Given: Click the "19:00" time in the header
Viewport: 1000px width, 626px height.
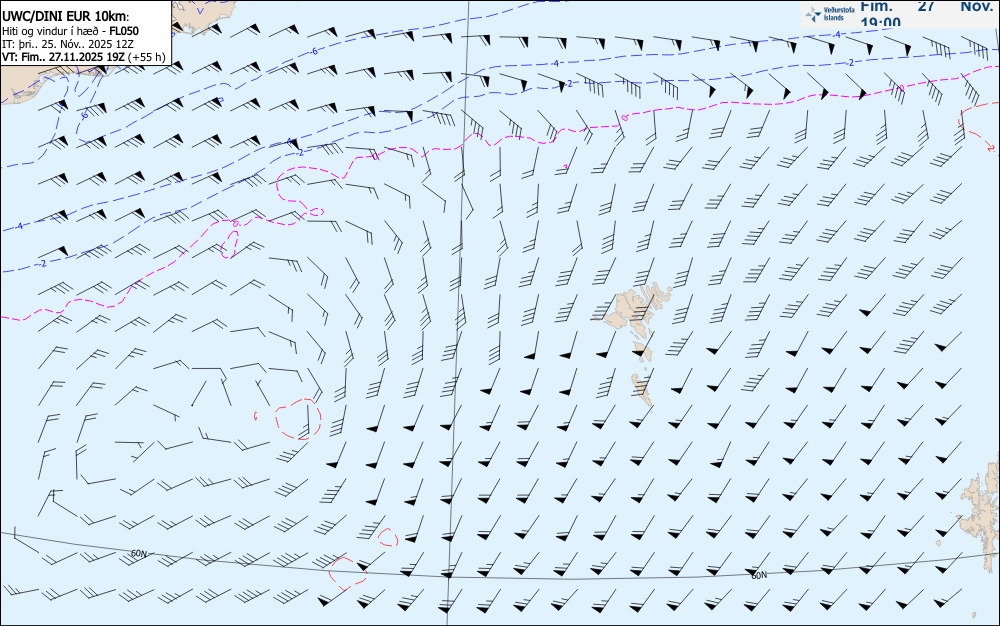Looking at the screenshot, I should (x=881, y=22).
